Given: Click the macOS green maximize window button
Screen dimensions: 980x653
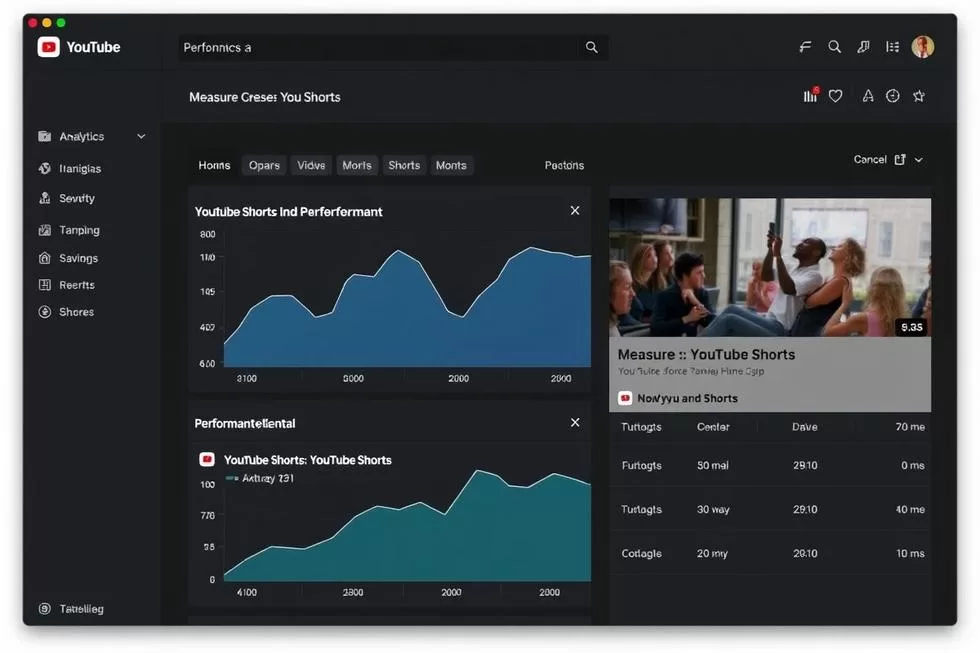Looking at the screenshot, I should 61,22.
